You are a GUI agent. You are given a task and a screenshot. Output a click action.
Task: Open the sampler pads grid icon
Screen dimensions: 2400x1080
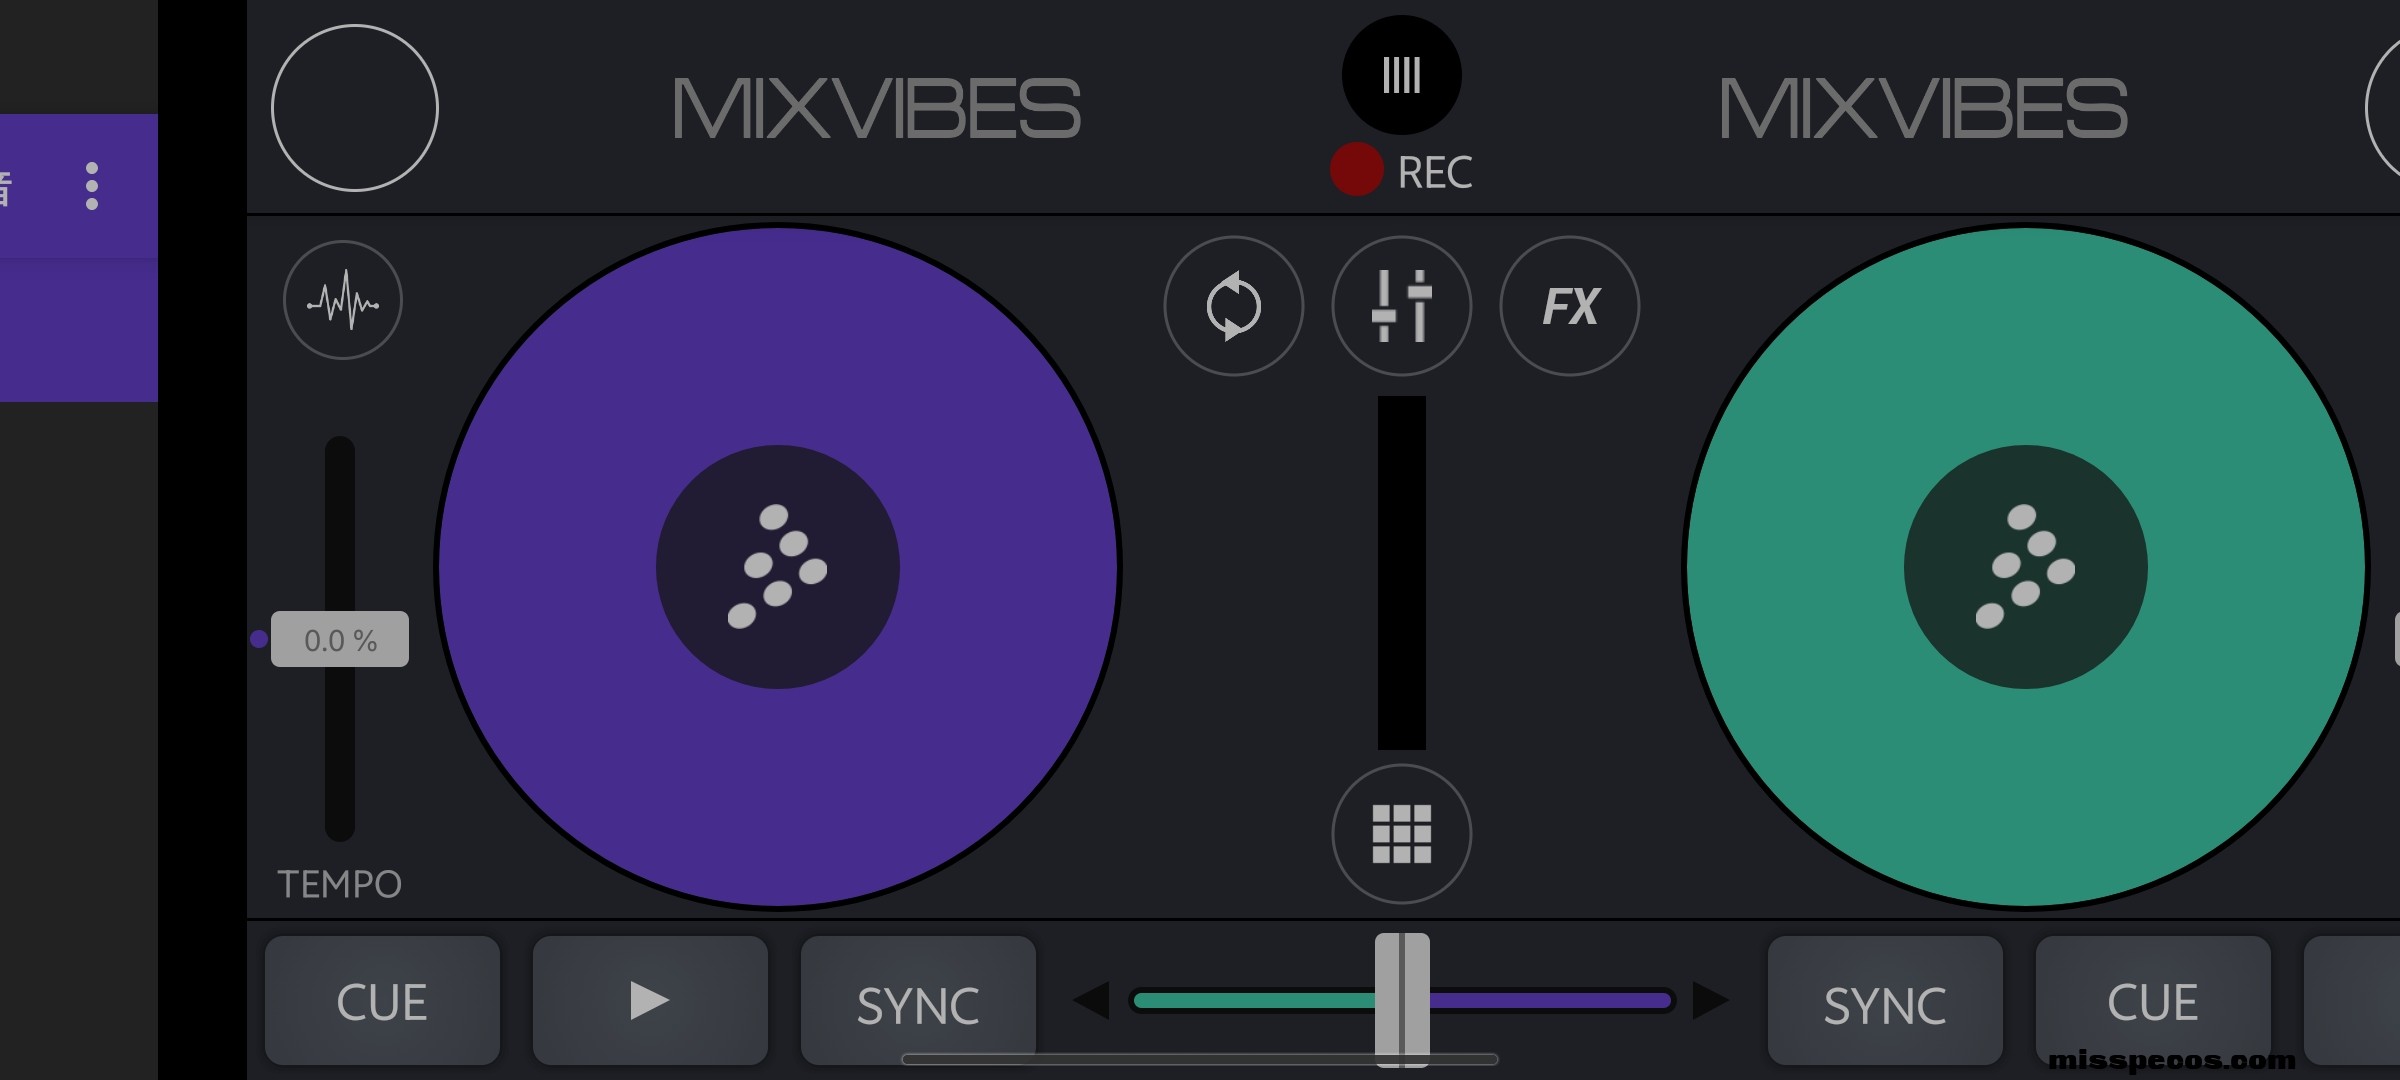1401,833
